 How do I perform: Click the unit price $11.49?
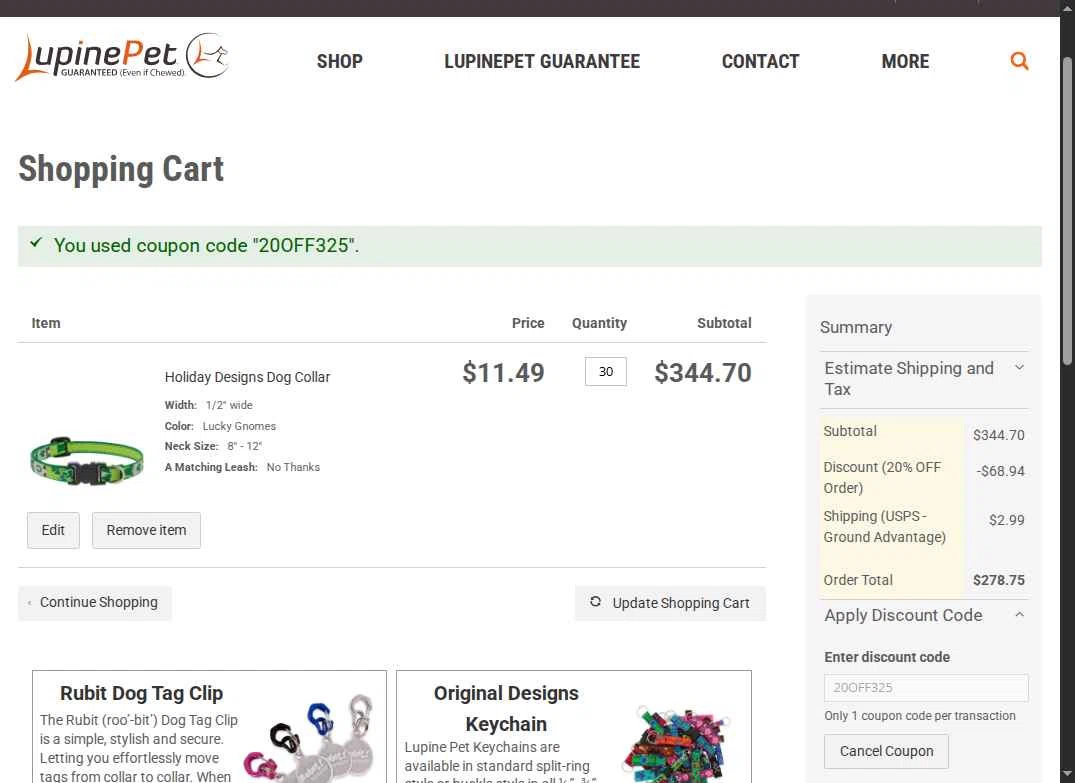coord(503,372)
